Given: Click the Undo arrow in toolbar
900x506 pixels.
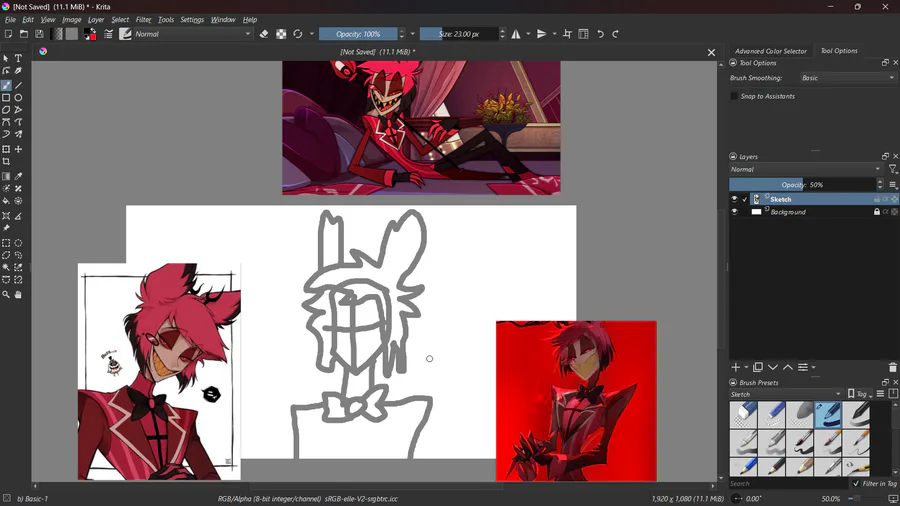Looking at the screenshot, I should tap(600, 34).
